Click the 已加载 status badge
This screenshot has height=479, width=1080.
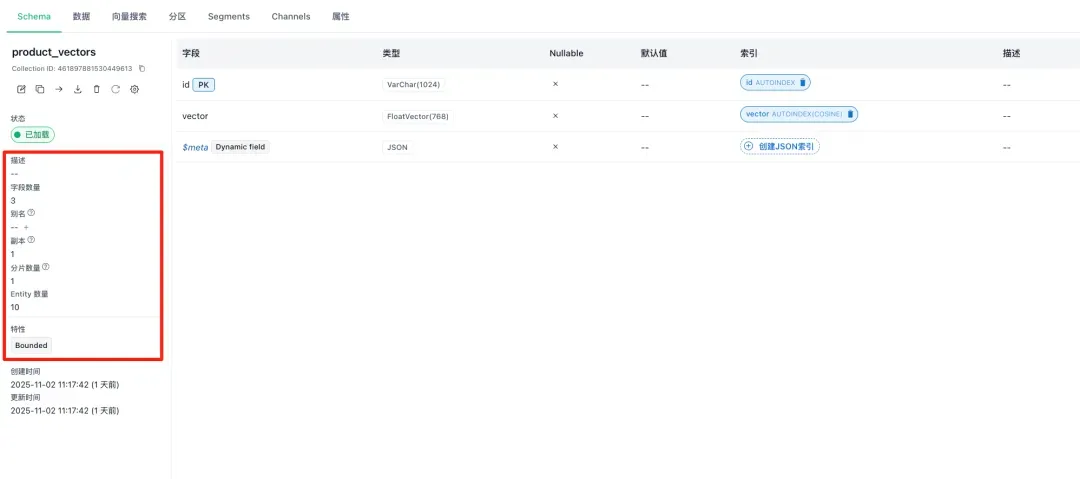[32, 134]
